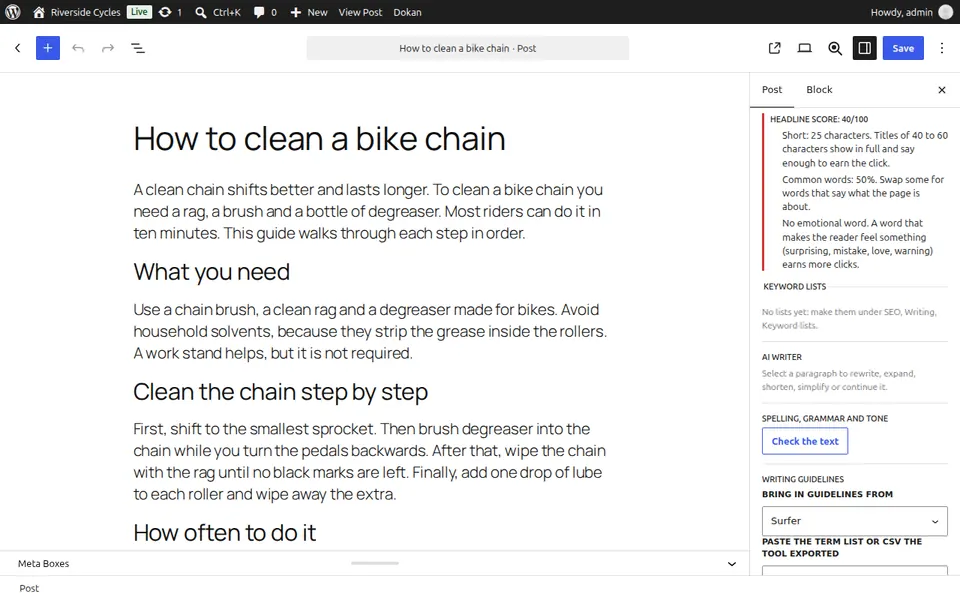Image resolution: width=960 pixels, height=600 pixels.
Task: Toggle zoom out view magnifier
Action: (834, 48)
